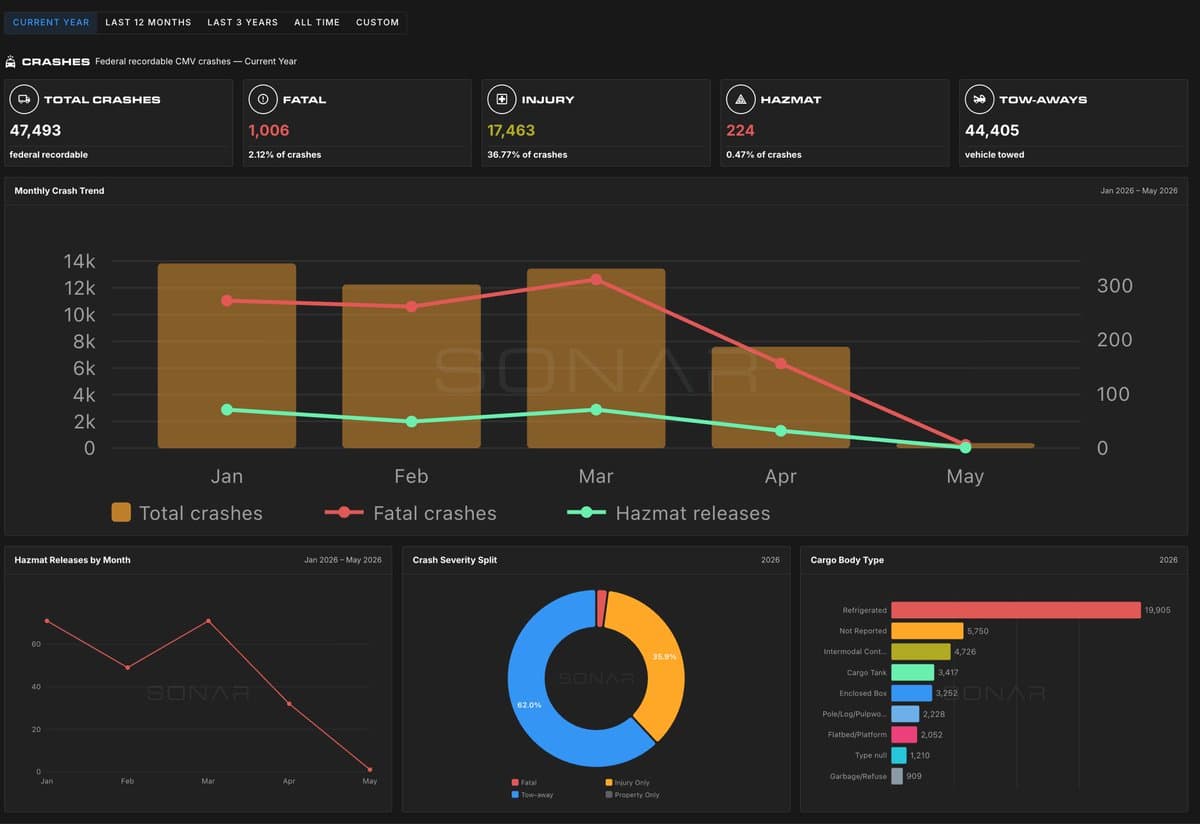Click the April total crashes bar
This screenshot has width=1200, height=824.
click(781, 397)
